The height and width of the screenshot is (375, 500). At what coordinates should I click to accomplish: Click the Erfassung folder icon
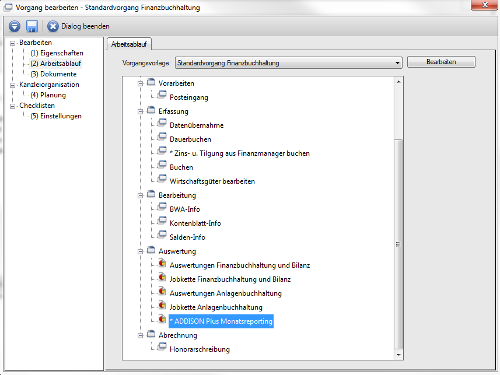click(151, 110)
